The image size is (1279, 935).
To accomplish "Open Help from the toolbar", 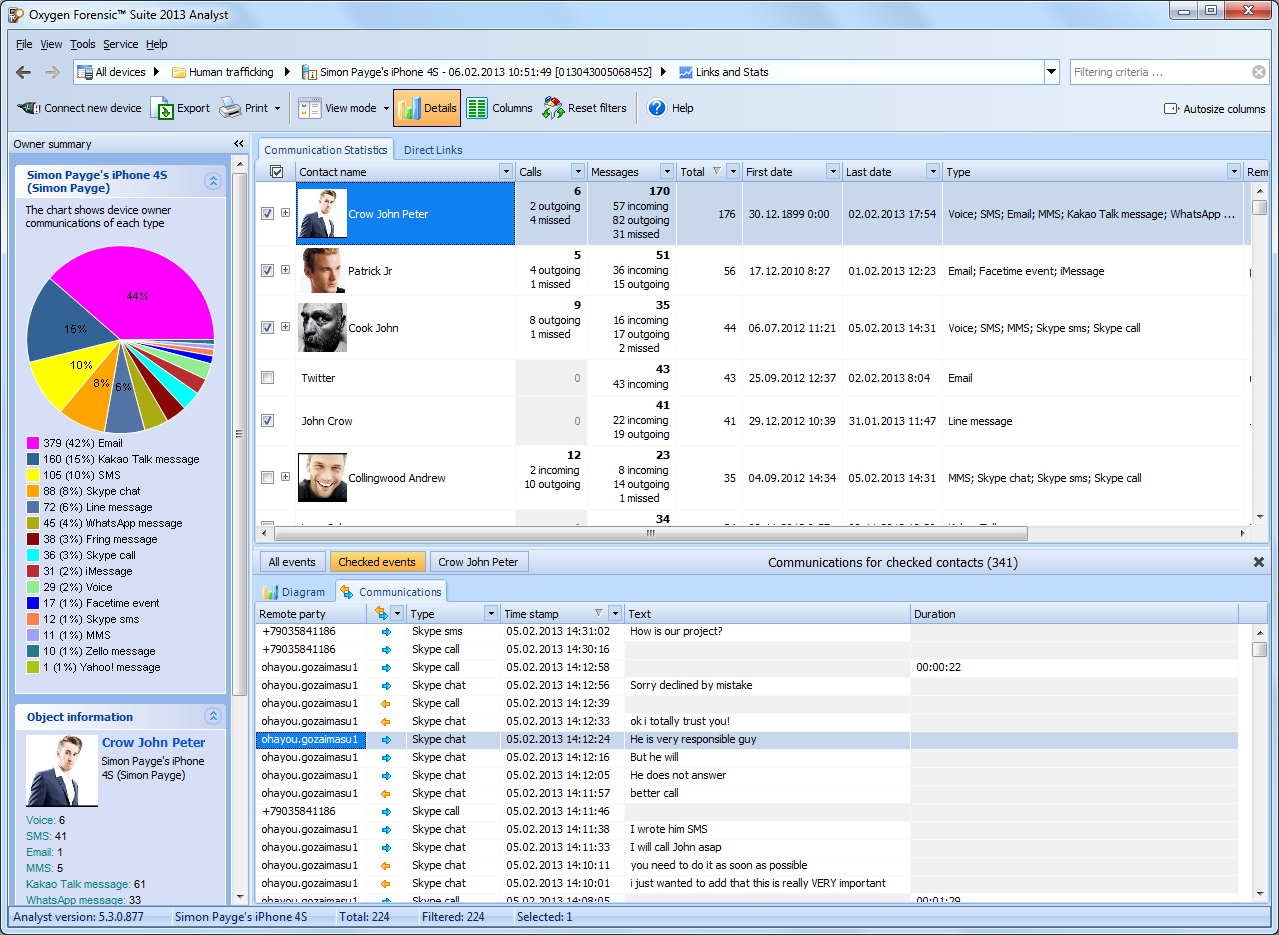I will click(x=670, y=108).
